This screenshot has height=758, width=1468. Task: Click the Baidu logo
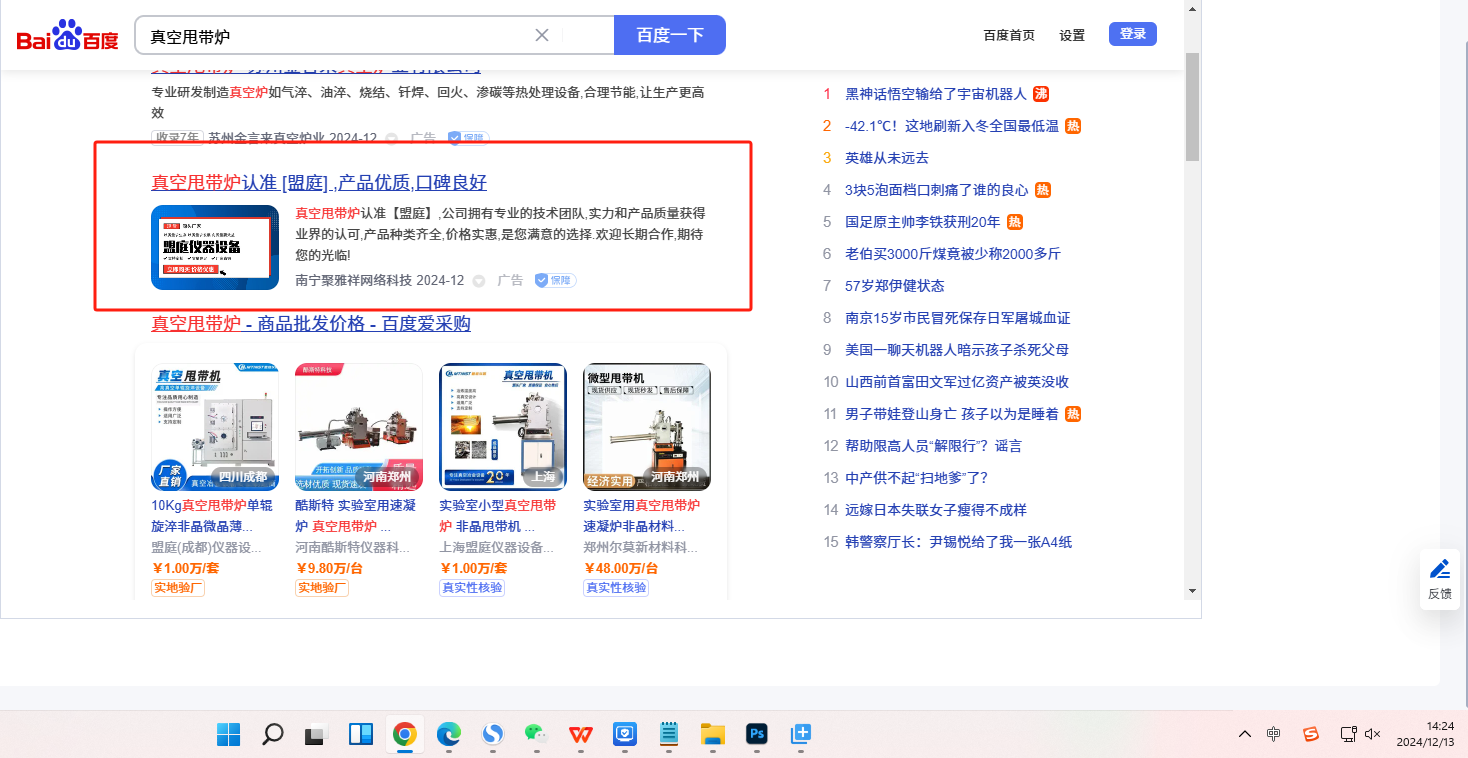[x=67, y=36]
